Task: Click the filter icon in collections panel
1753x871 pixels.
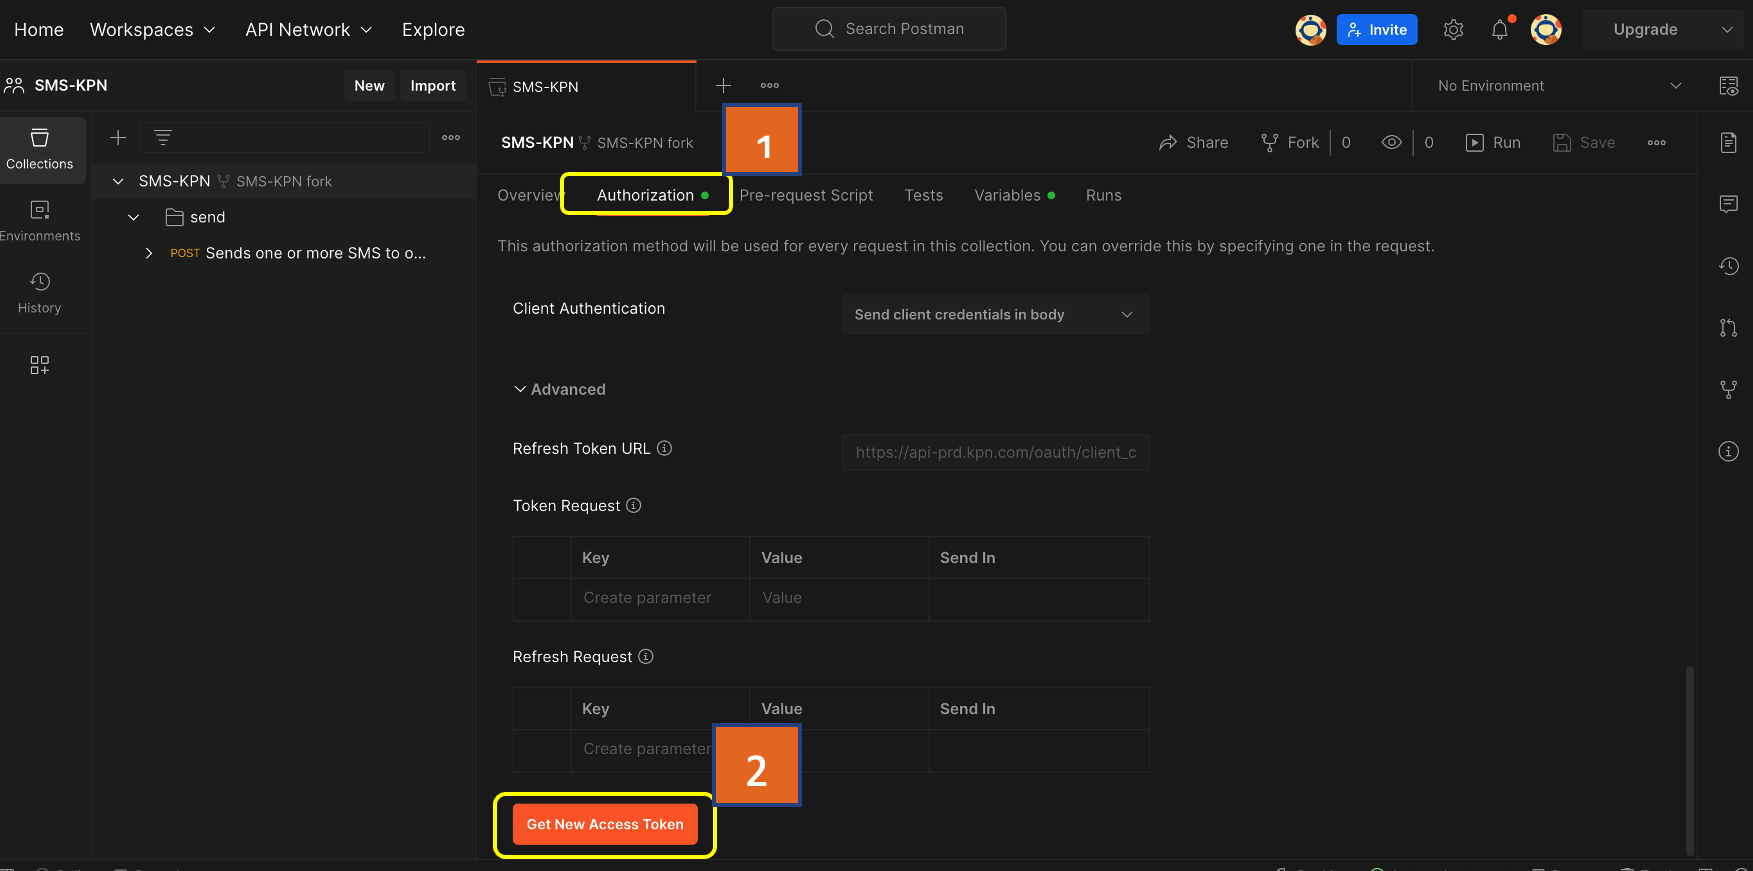Action: coord(163,138)
